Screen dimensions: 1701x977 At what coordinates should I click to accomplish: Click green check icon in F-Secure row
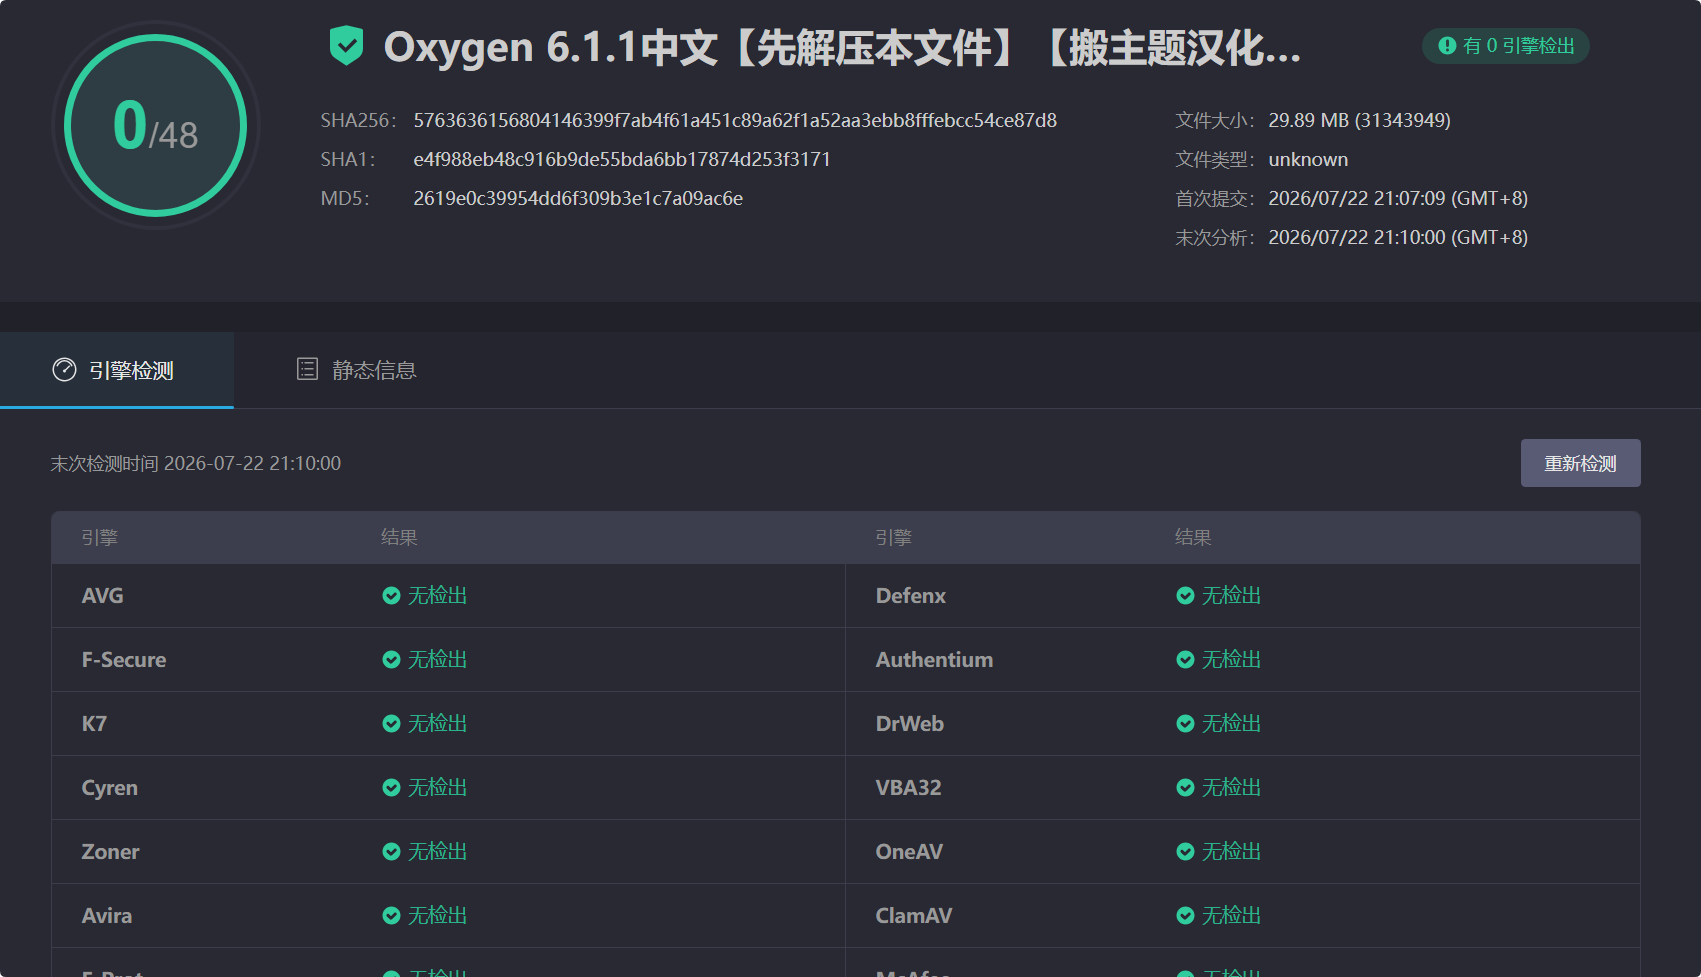391,660
